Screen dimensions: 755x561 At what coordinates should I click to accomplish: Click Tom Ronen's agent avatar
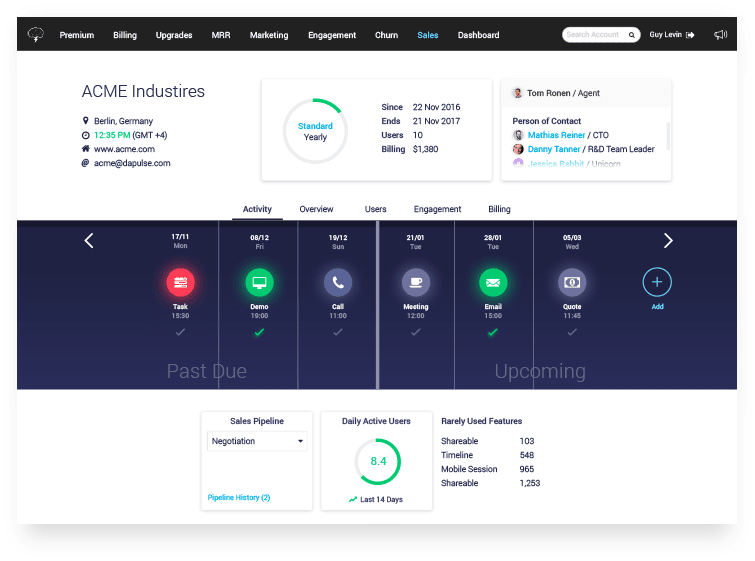tap(518, 93)
